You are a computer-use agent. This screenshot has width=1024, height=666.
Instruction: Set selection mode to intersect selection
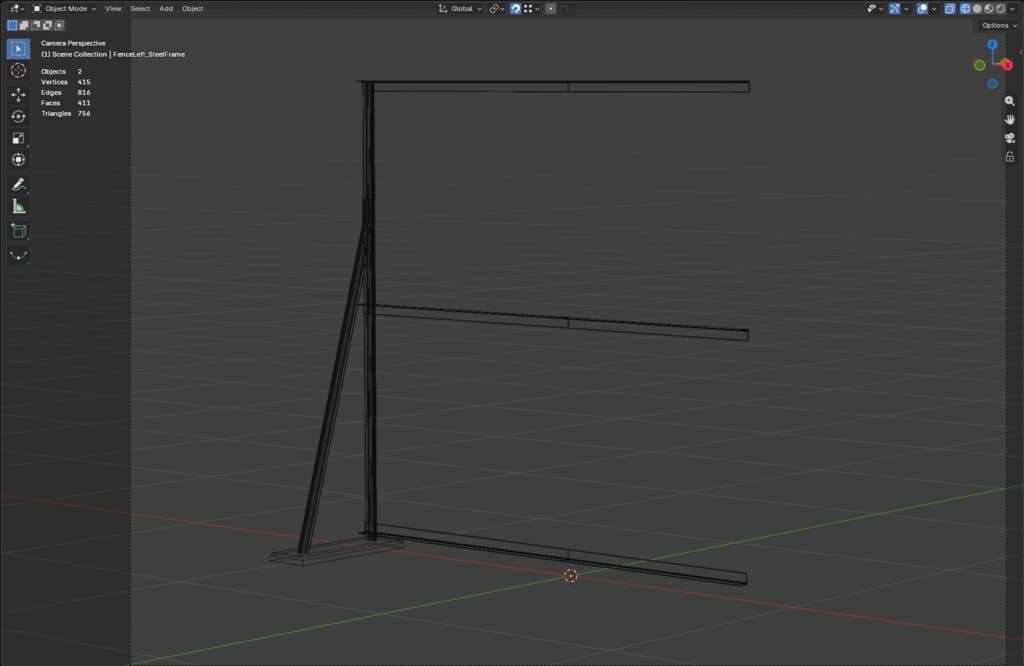(59, 25)
